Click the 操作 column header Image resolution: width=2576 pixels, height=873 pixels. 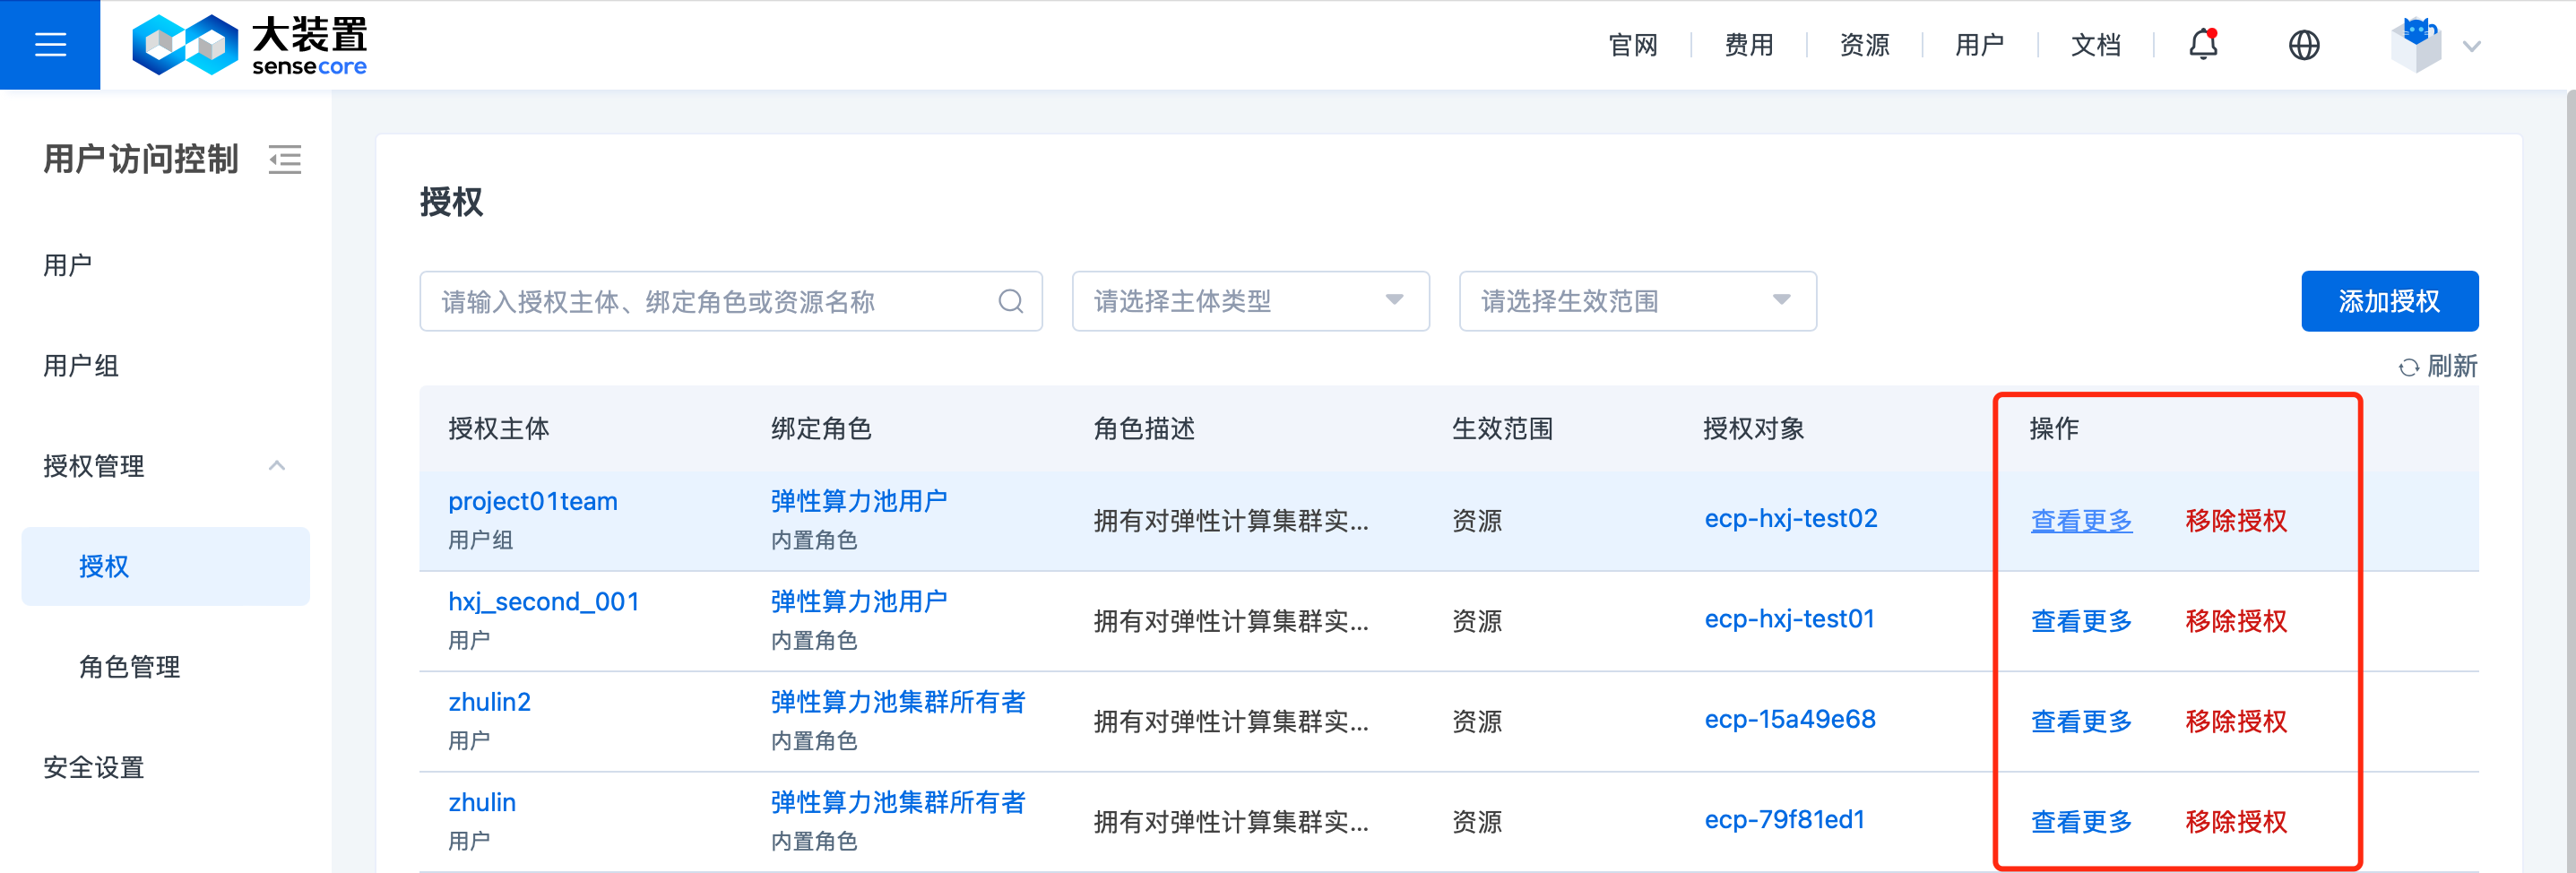tap(2054, 429)
